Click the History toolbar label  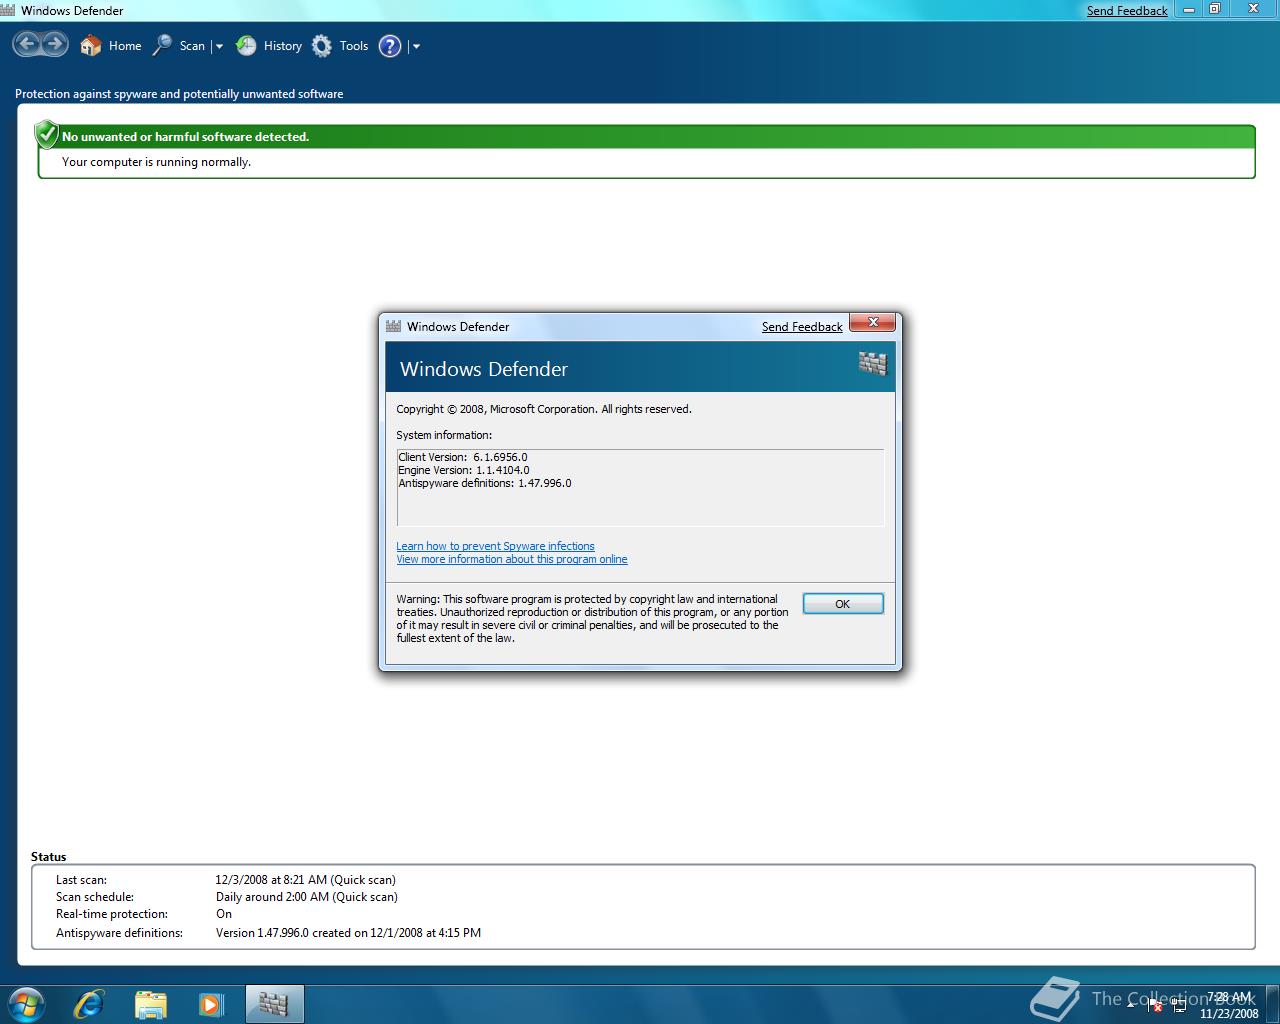(283, 46)
